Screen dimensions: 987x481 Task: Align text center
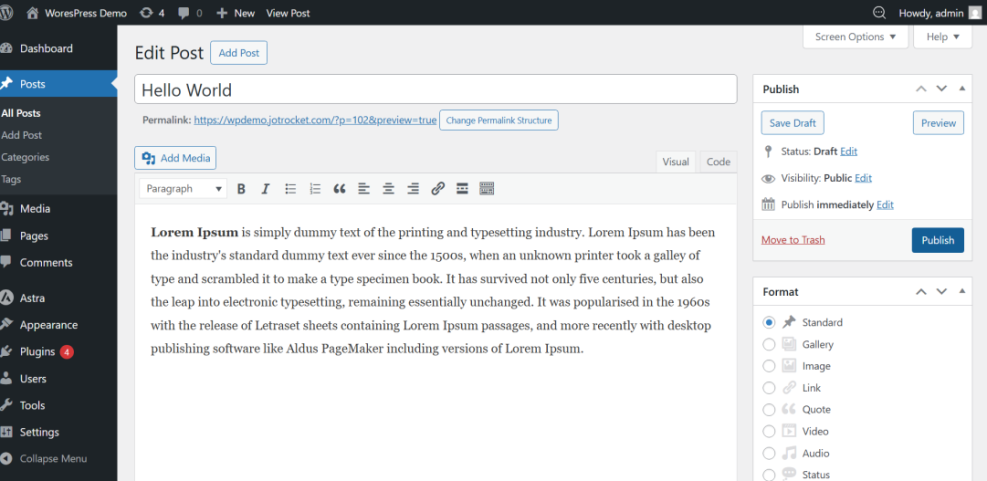(x=388, y=188)
